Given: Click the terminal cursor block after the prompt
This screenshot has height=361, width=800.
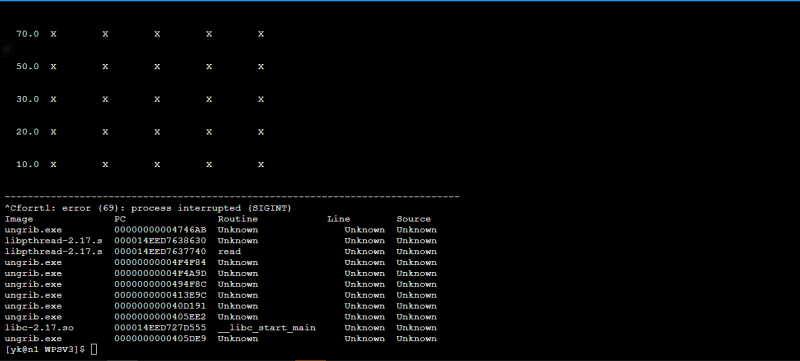Looking at the screenshot, I should (x=93, y=349).
